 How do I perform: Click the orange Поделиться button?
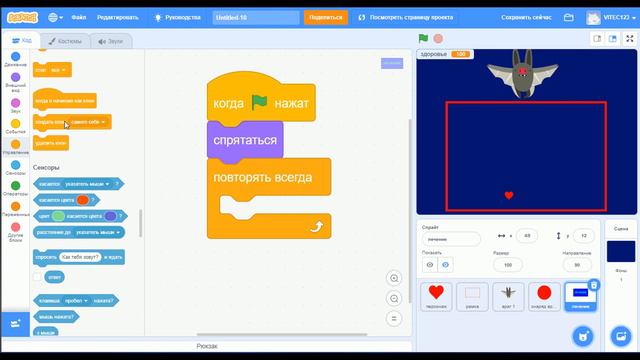[326, 18]
